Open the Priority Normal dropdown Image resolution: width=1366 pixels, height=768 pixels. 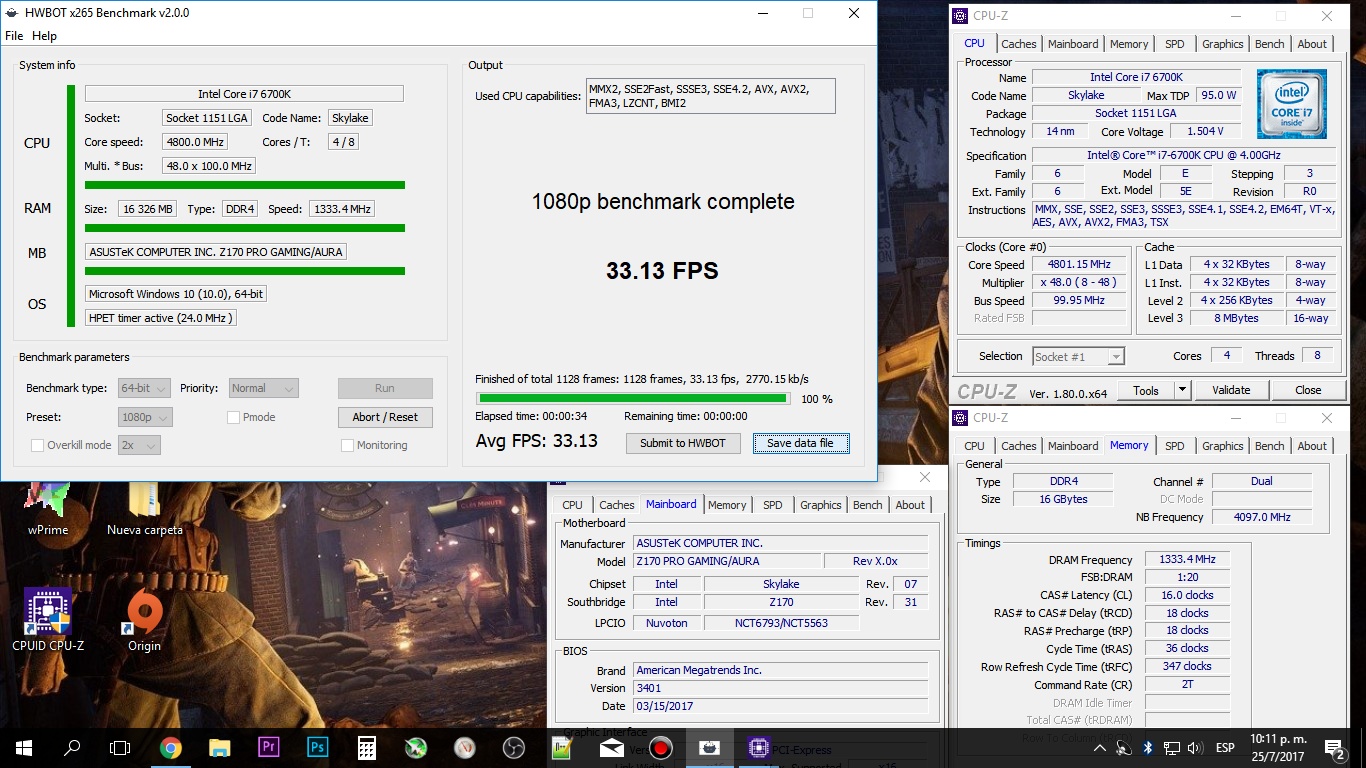(x=264, y=388)
